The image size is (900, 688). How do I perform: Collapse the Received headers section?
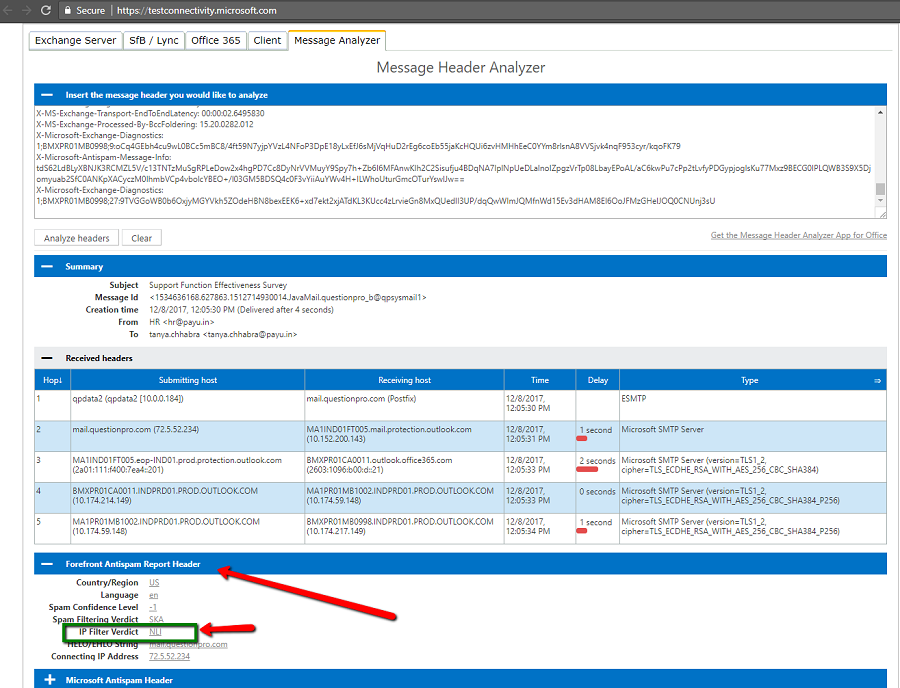coord(47,358)
